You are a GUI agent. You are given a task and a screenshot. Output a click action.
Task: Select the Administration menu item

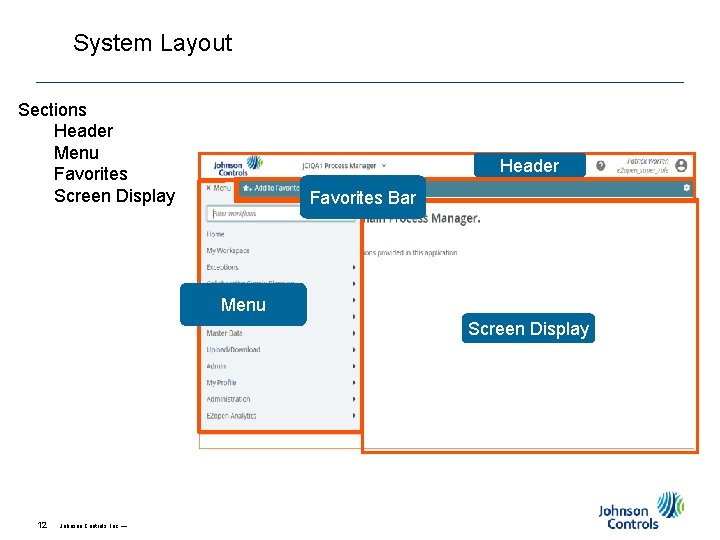click(x=228, y=399)
